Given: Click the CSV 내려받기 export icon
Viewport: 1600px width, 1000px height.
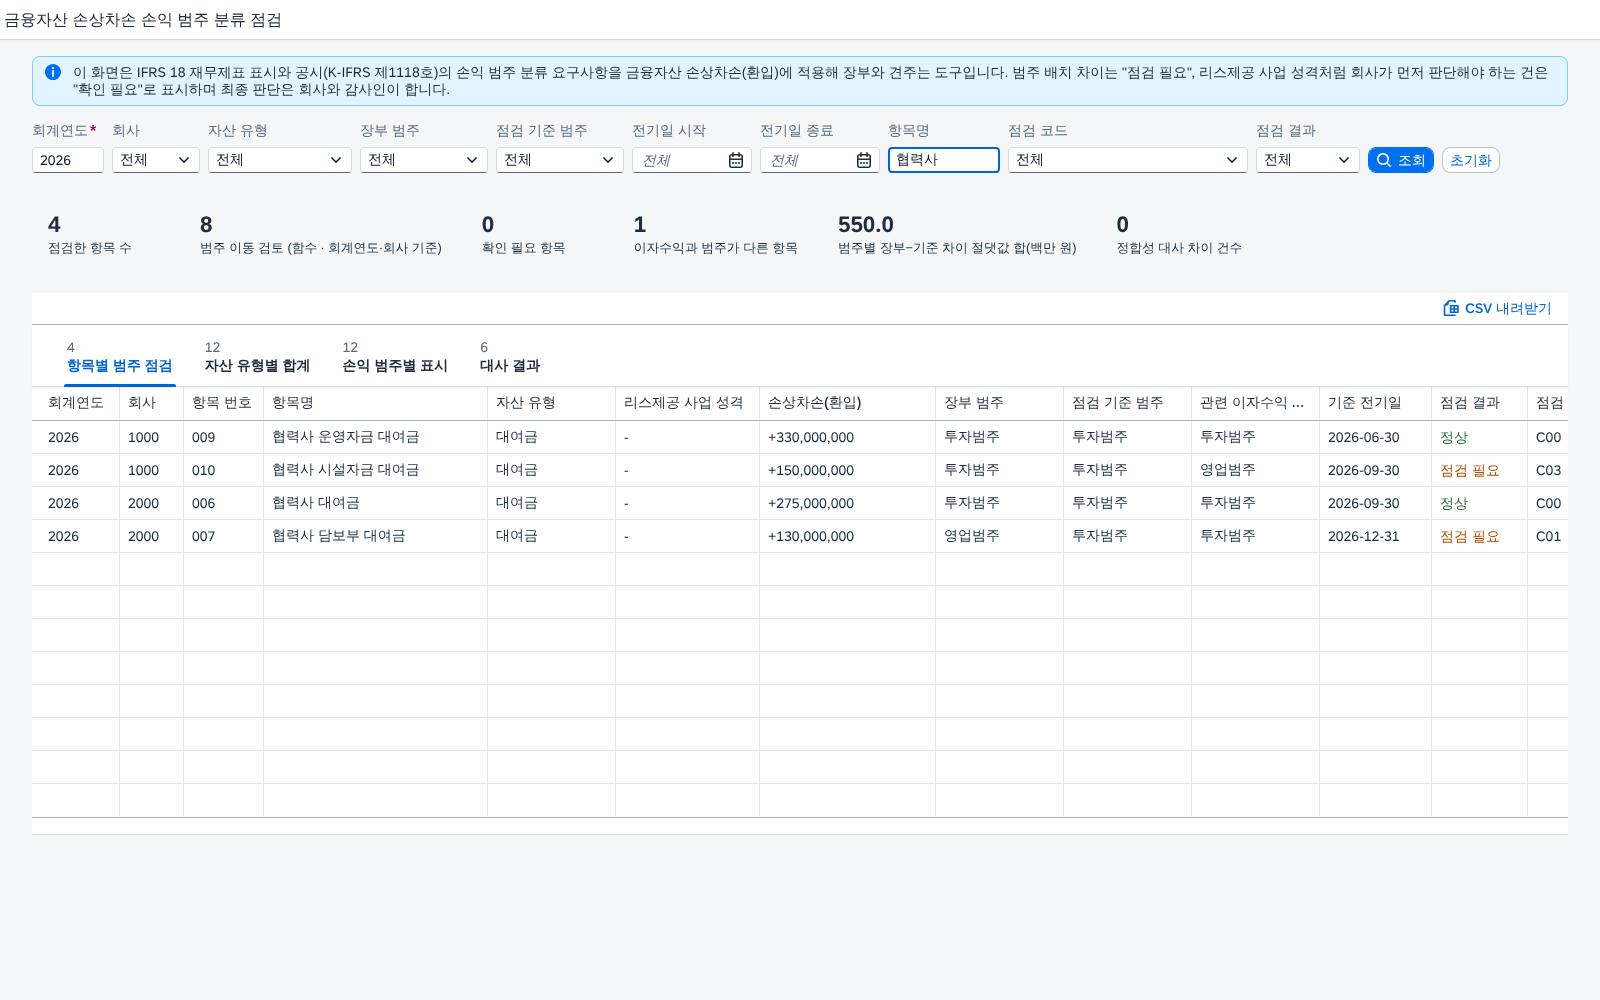Looking at the screenshot, I should [1451, 308].
